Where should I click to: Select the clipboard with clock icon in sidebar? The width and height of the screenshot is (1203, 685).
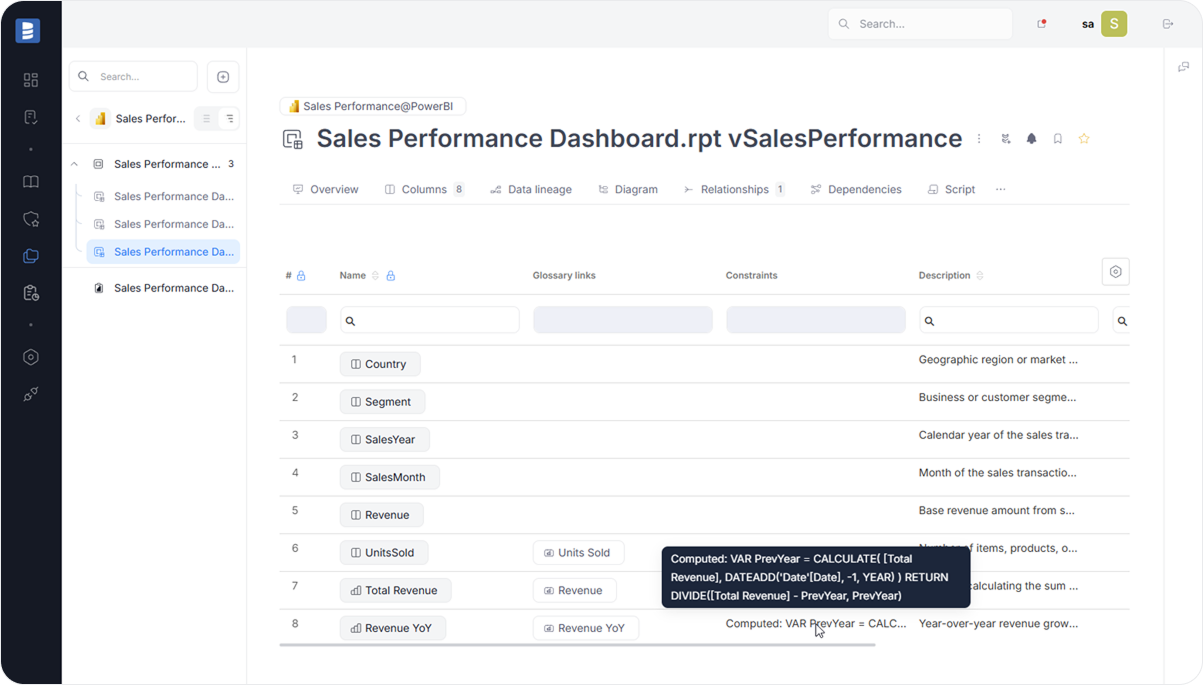click(30, 292)
